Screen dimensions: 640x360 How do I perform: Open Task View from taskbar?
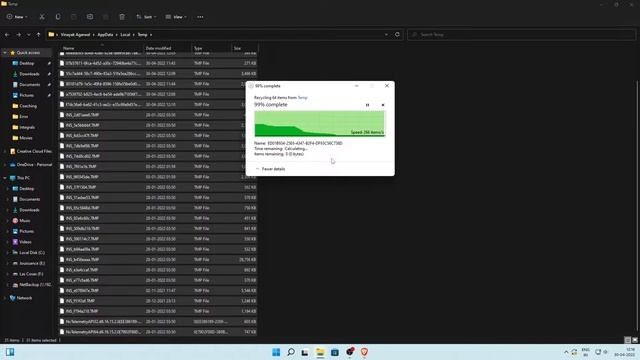point(305,352)
